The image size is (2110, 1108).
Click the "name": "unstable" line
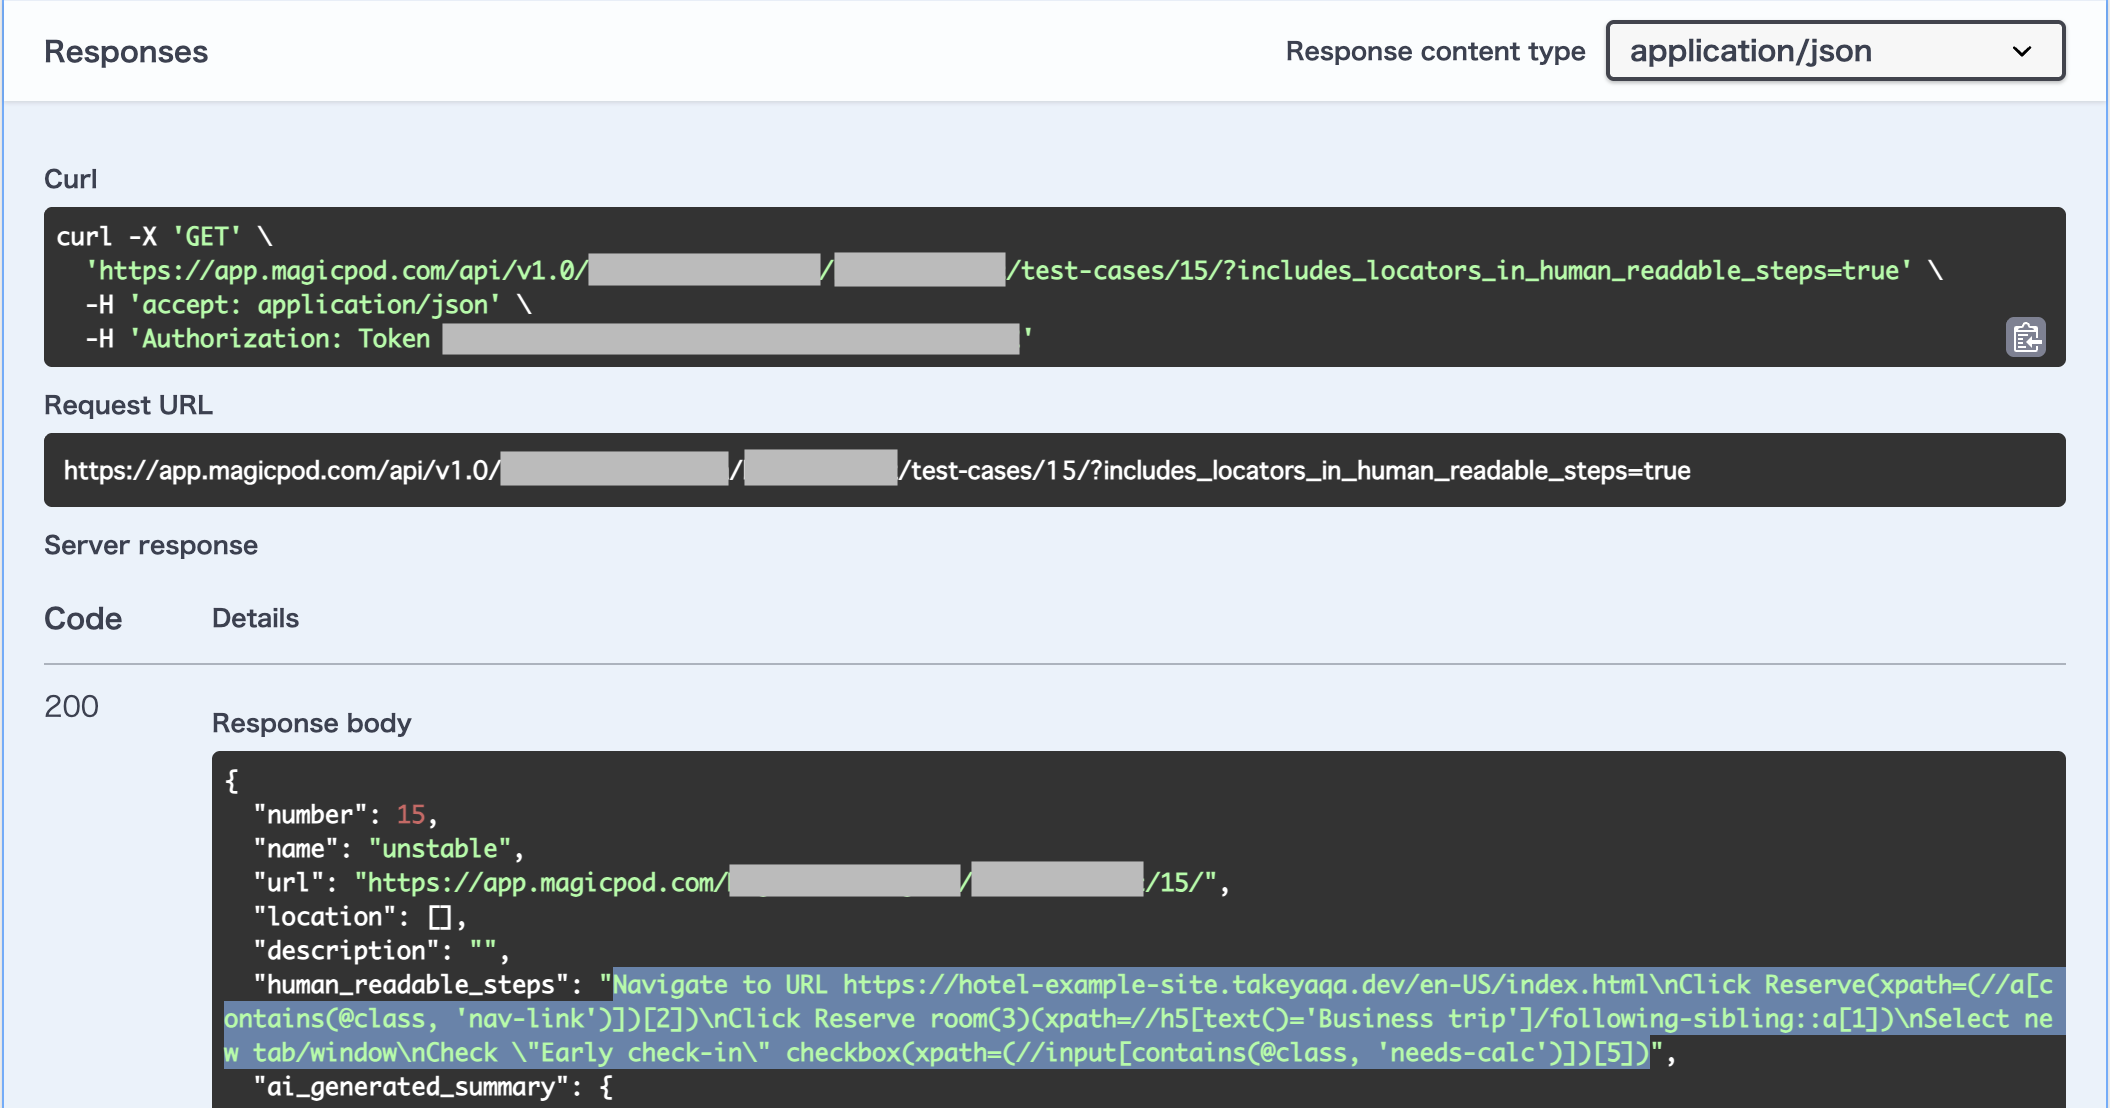[389, 849]
